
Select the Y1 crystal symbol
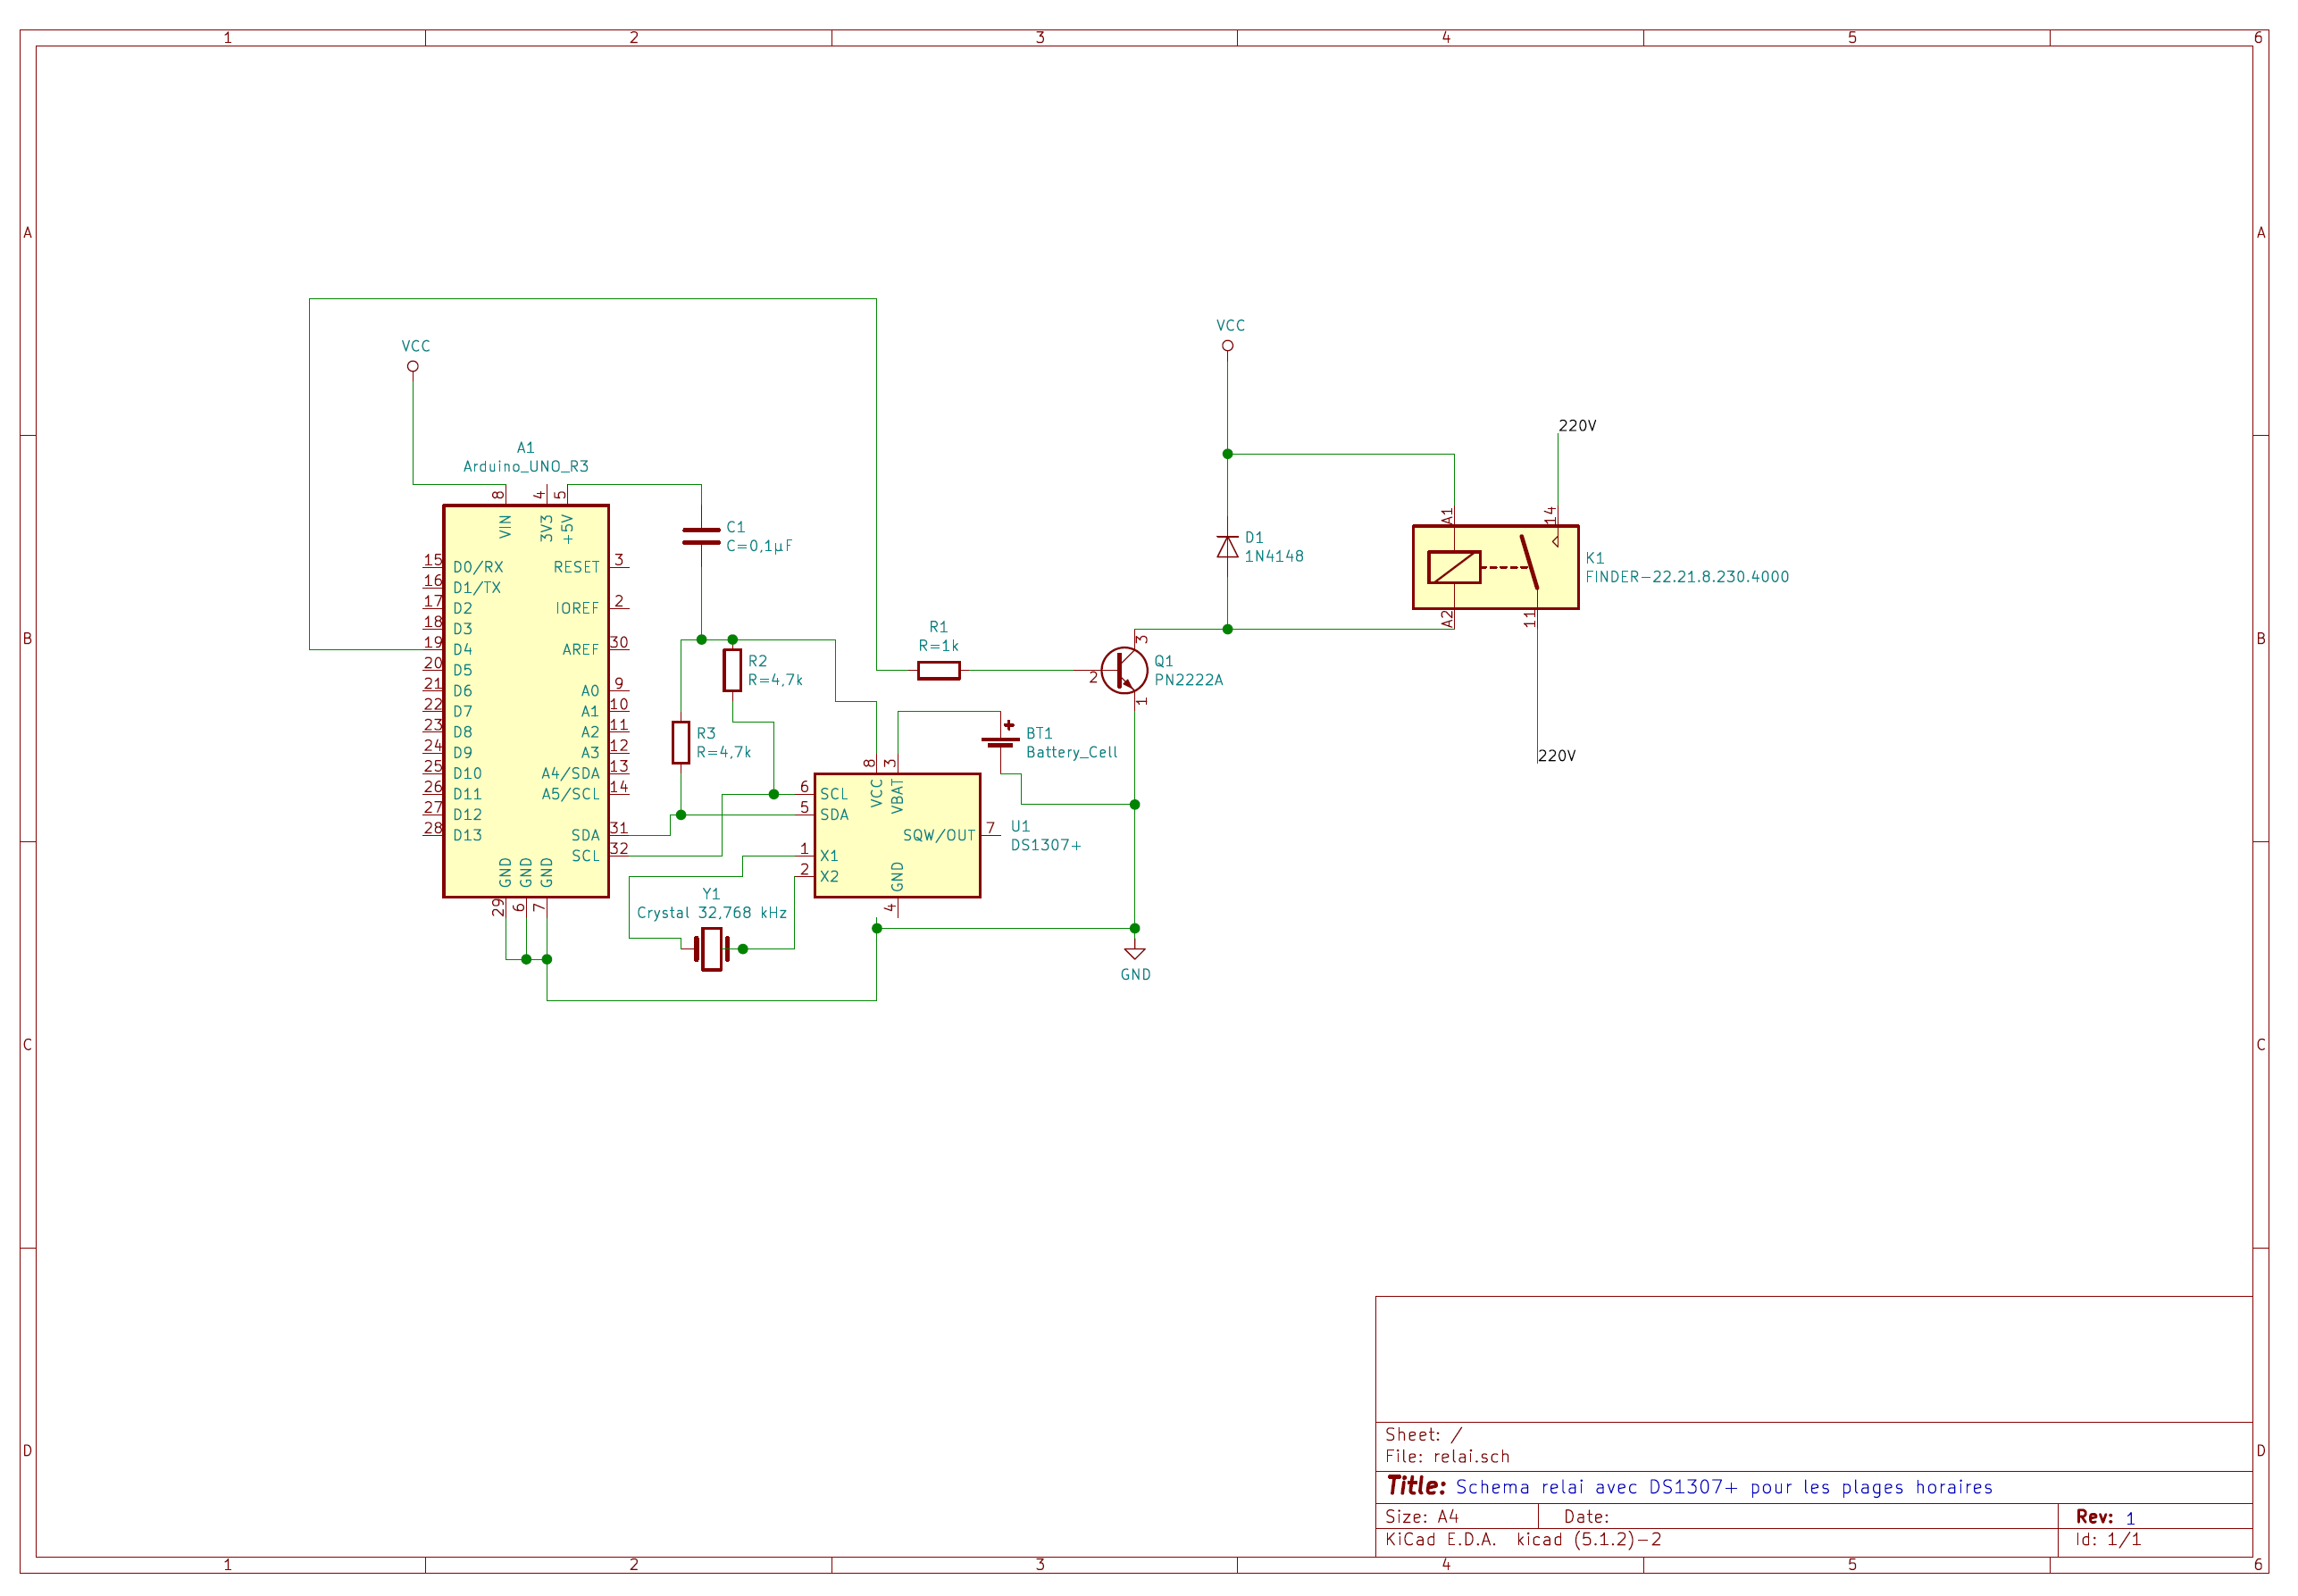pyautogui.click(x=711, y=948)
